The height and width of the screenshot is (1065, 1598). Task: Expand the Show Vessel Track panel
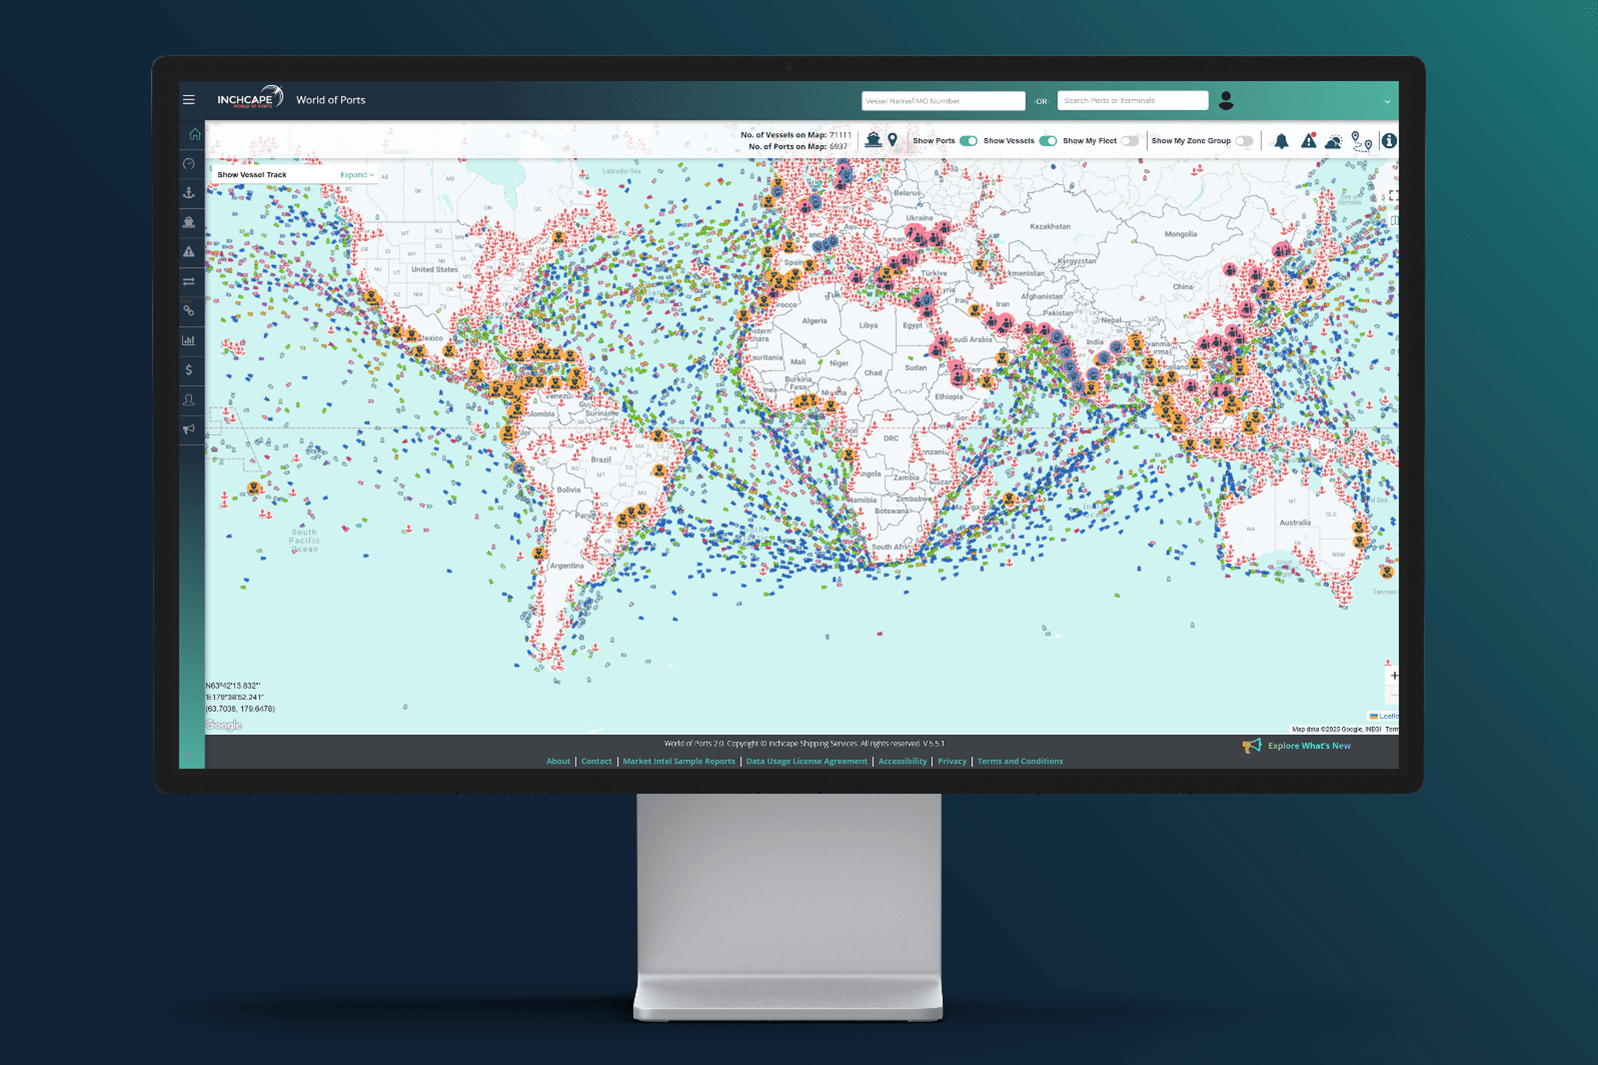tap(356, 175)
